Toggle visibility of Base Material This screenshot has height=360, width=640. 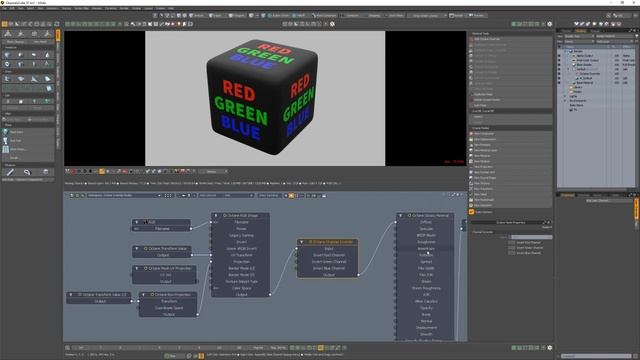(x=559, y=83)
